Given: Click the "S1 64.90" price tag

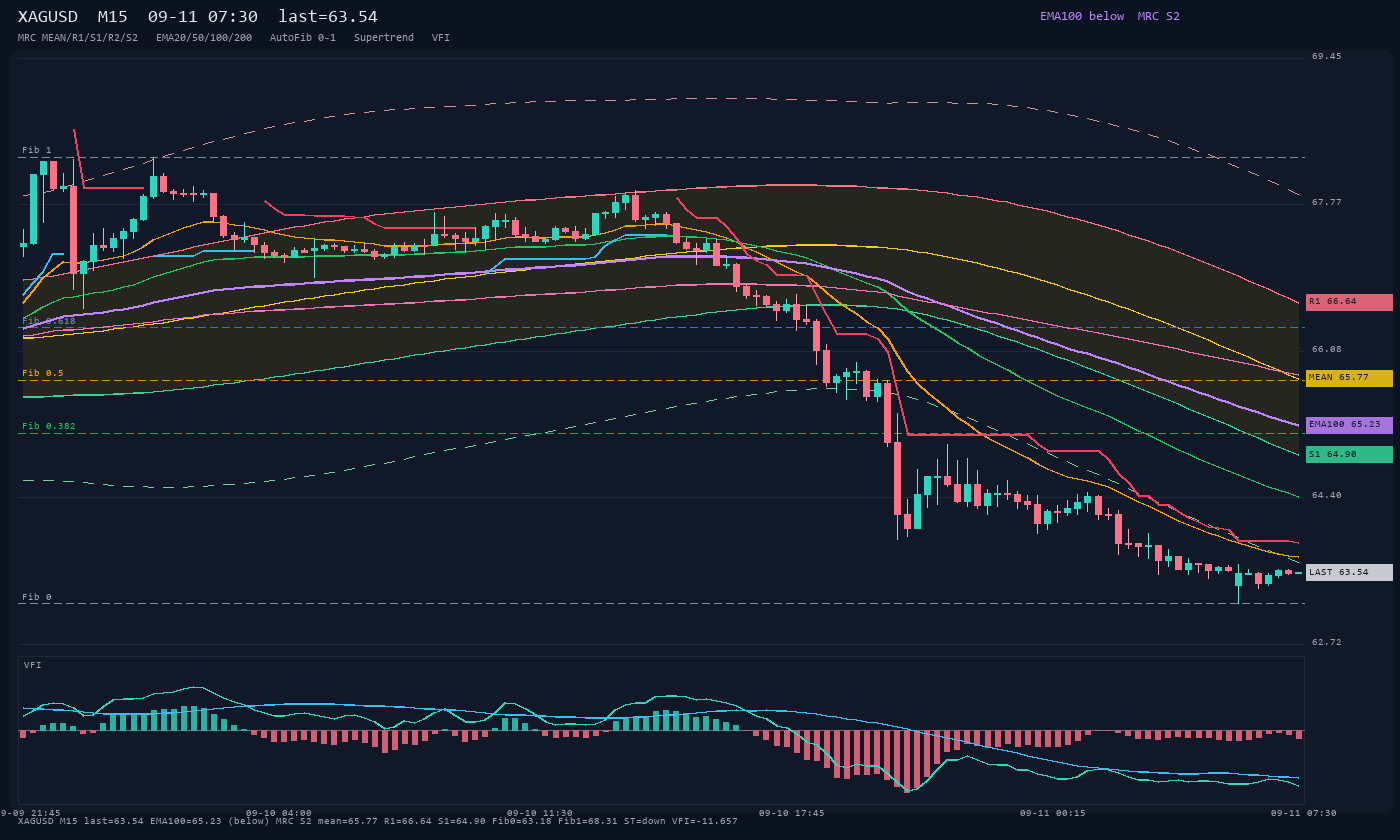Looking at the screenshot, I should pos(1349,455).
